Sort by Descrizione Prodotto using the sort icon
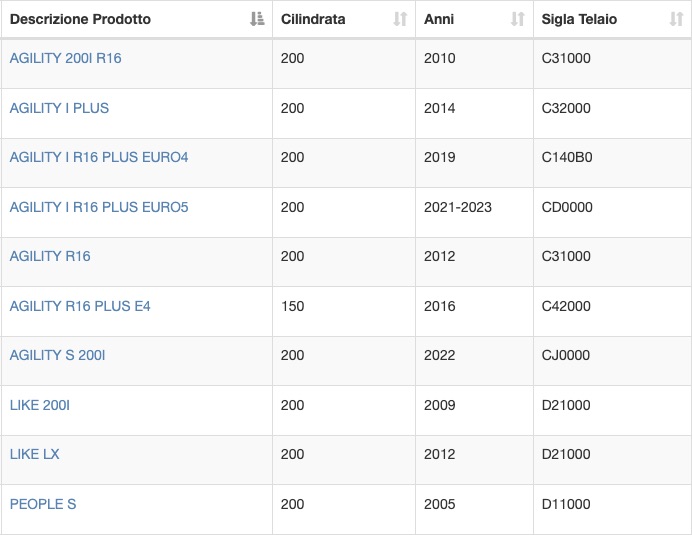The height and width of the screenshot is (535, 692). tap(257, 19)
